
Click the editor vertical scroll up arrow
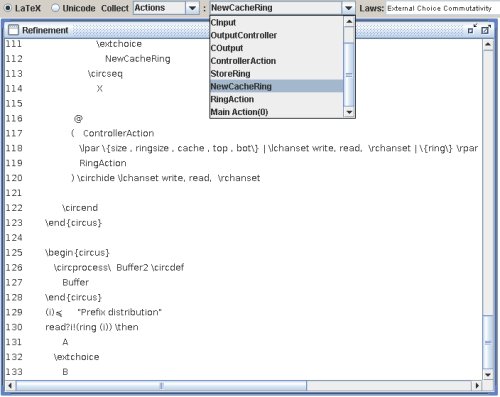(488, 44)
